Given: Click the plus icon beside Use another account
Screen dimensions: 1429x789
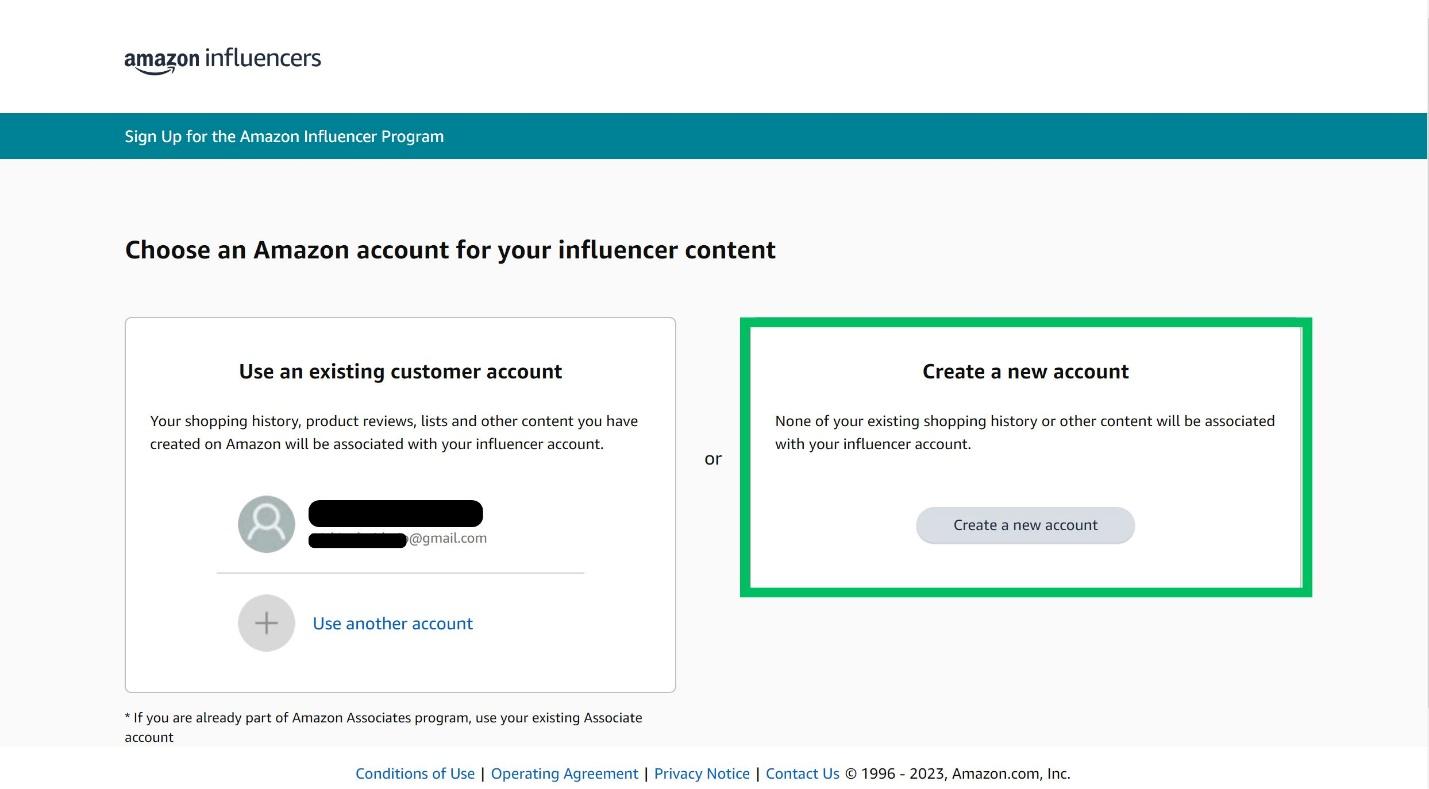Looking at the screenshot, I should [x=266, y=622].
